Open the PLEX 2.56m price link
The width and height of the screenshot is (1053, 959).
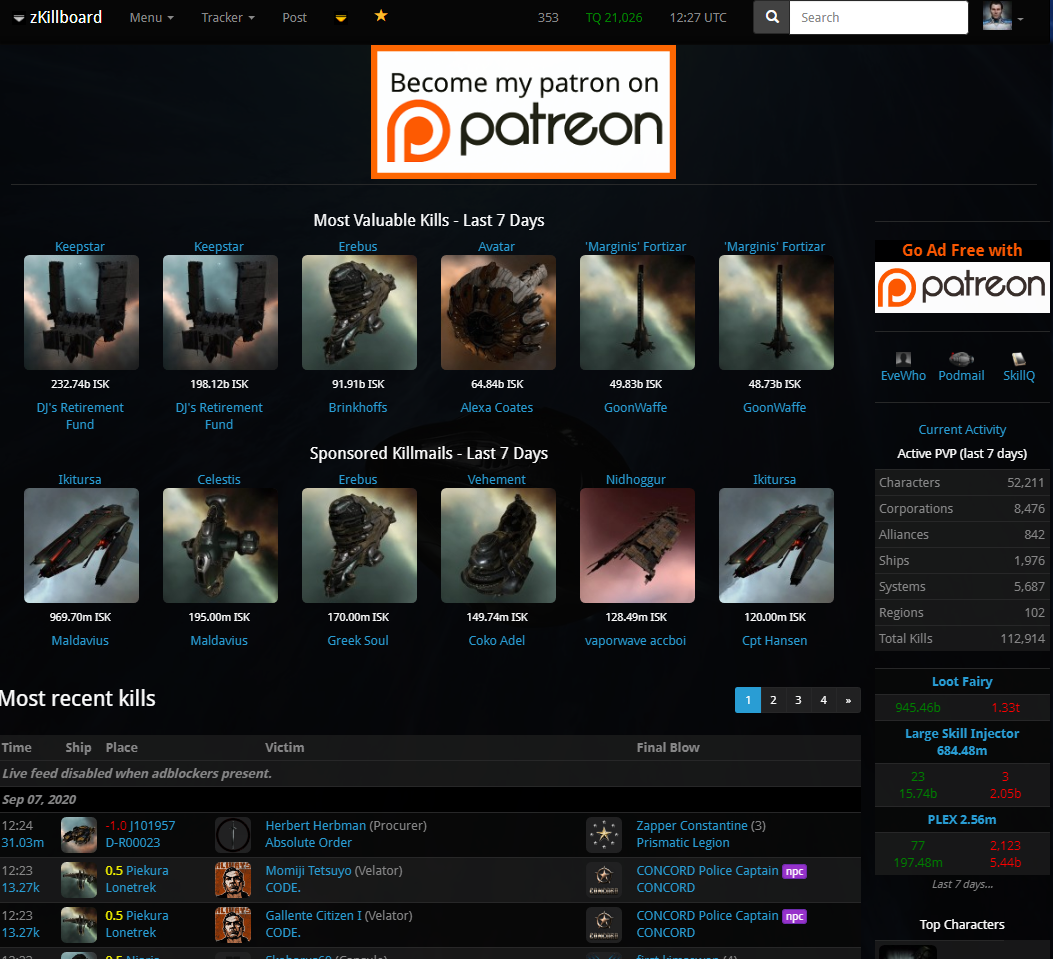(x=962, y=820)
